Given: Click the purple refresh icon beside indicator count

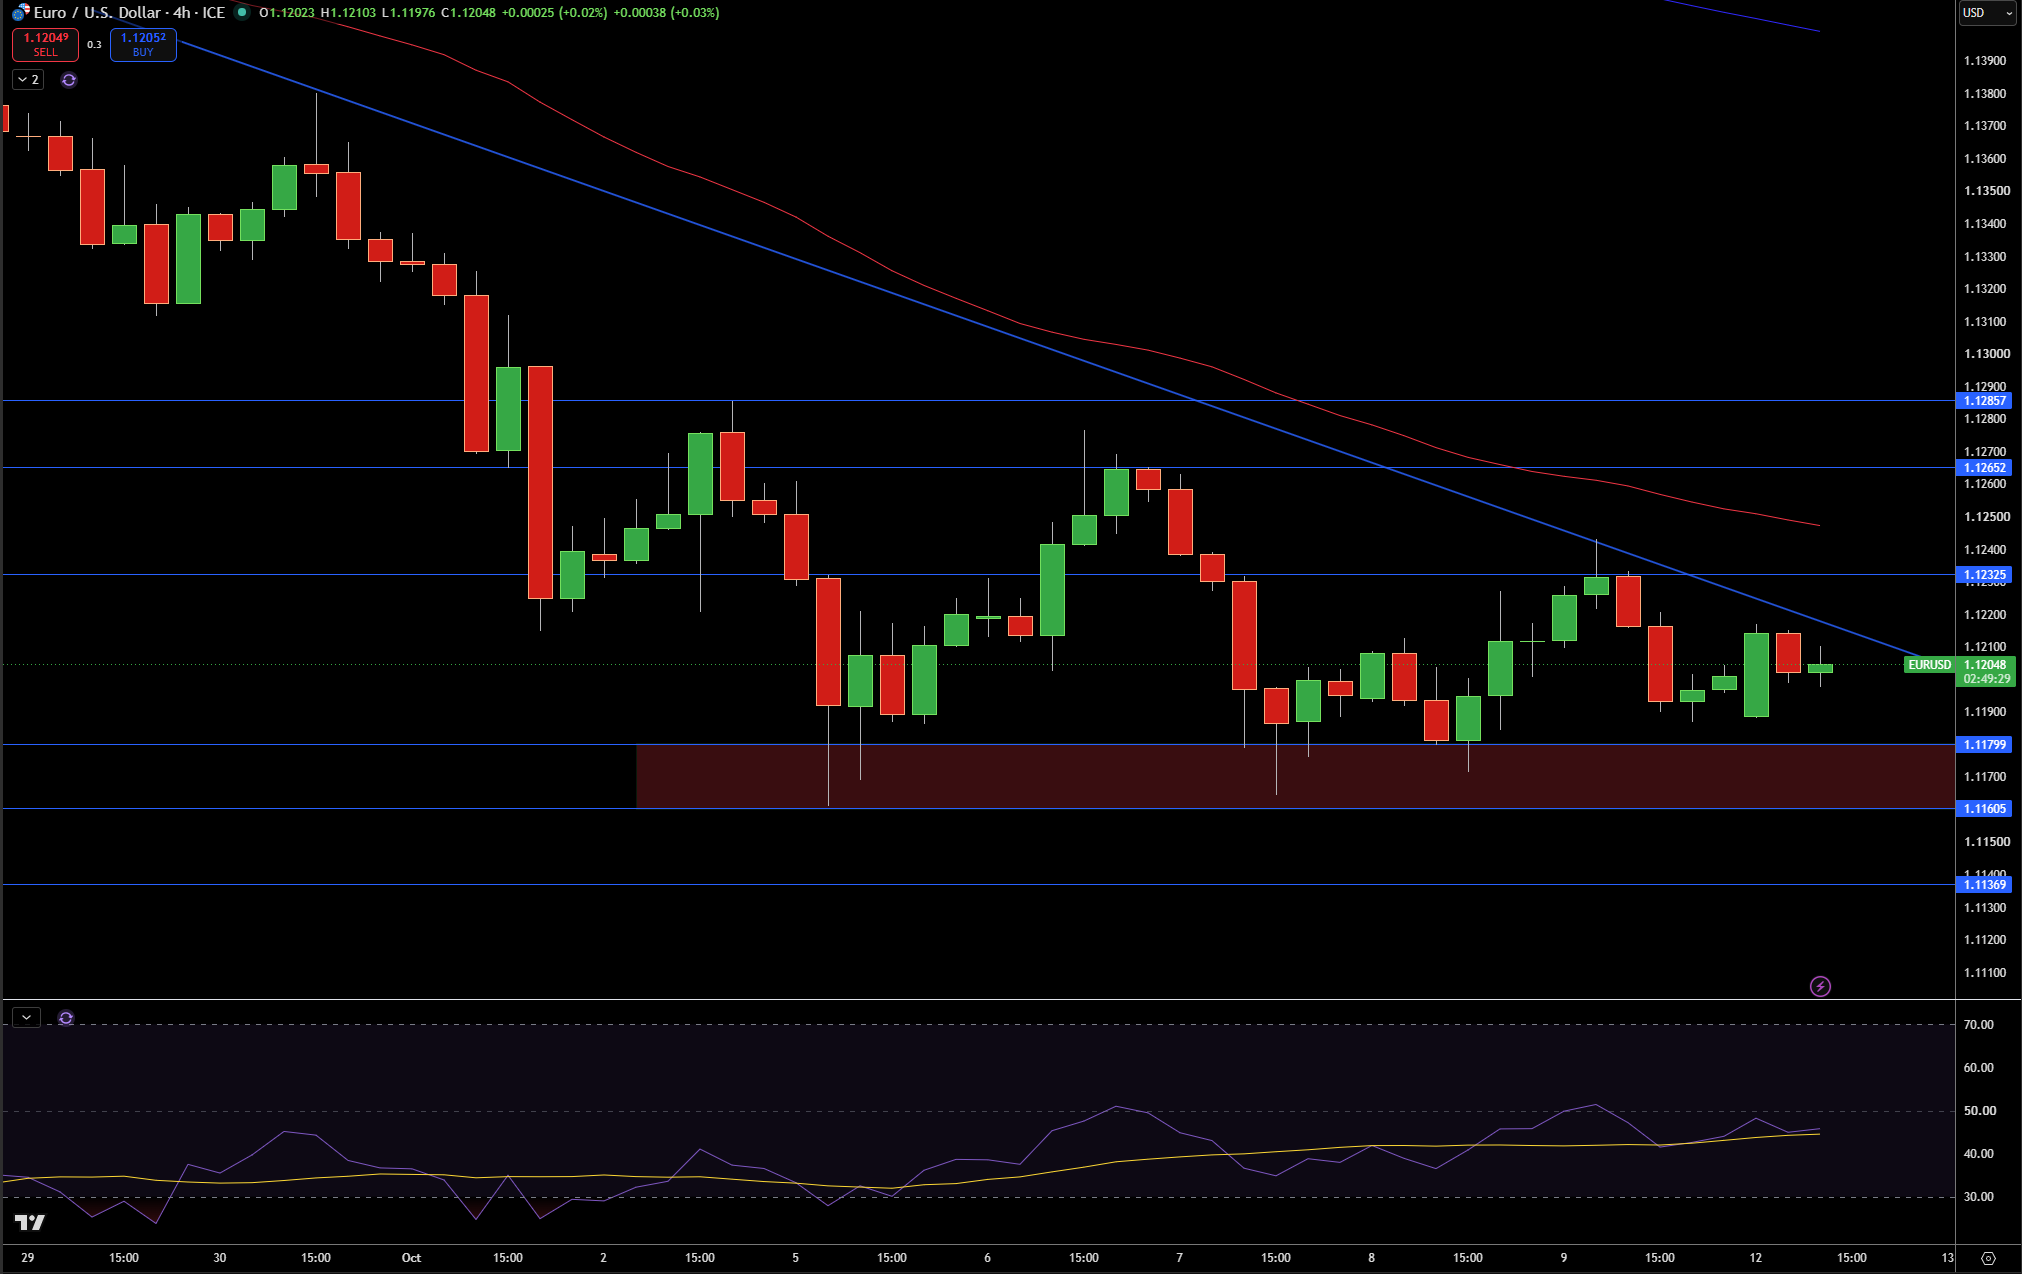Looking at the screenshot, I should click(x=69, y=80).
